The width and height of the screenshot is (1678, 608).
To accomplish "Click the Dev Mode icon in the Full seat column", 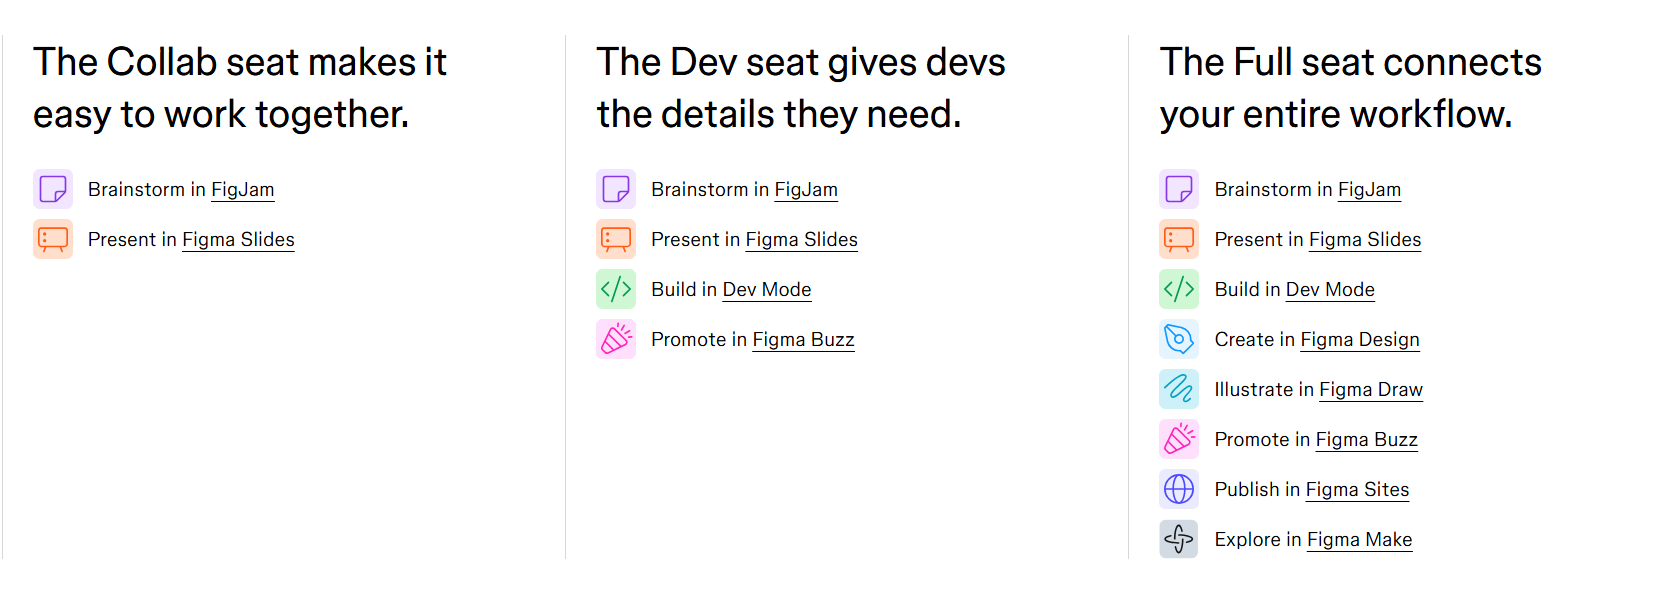I will pos(1179,289).
